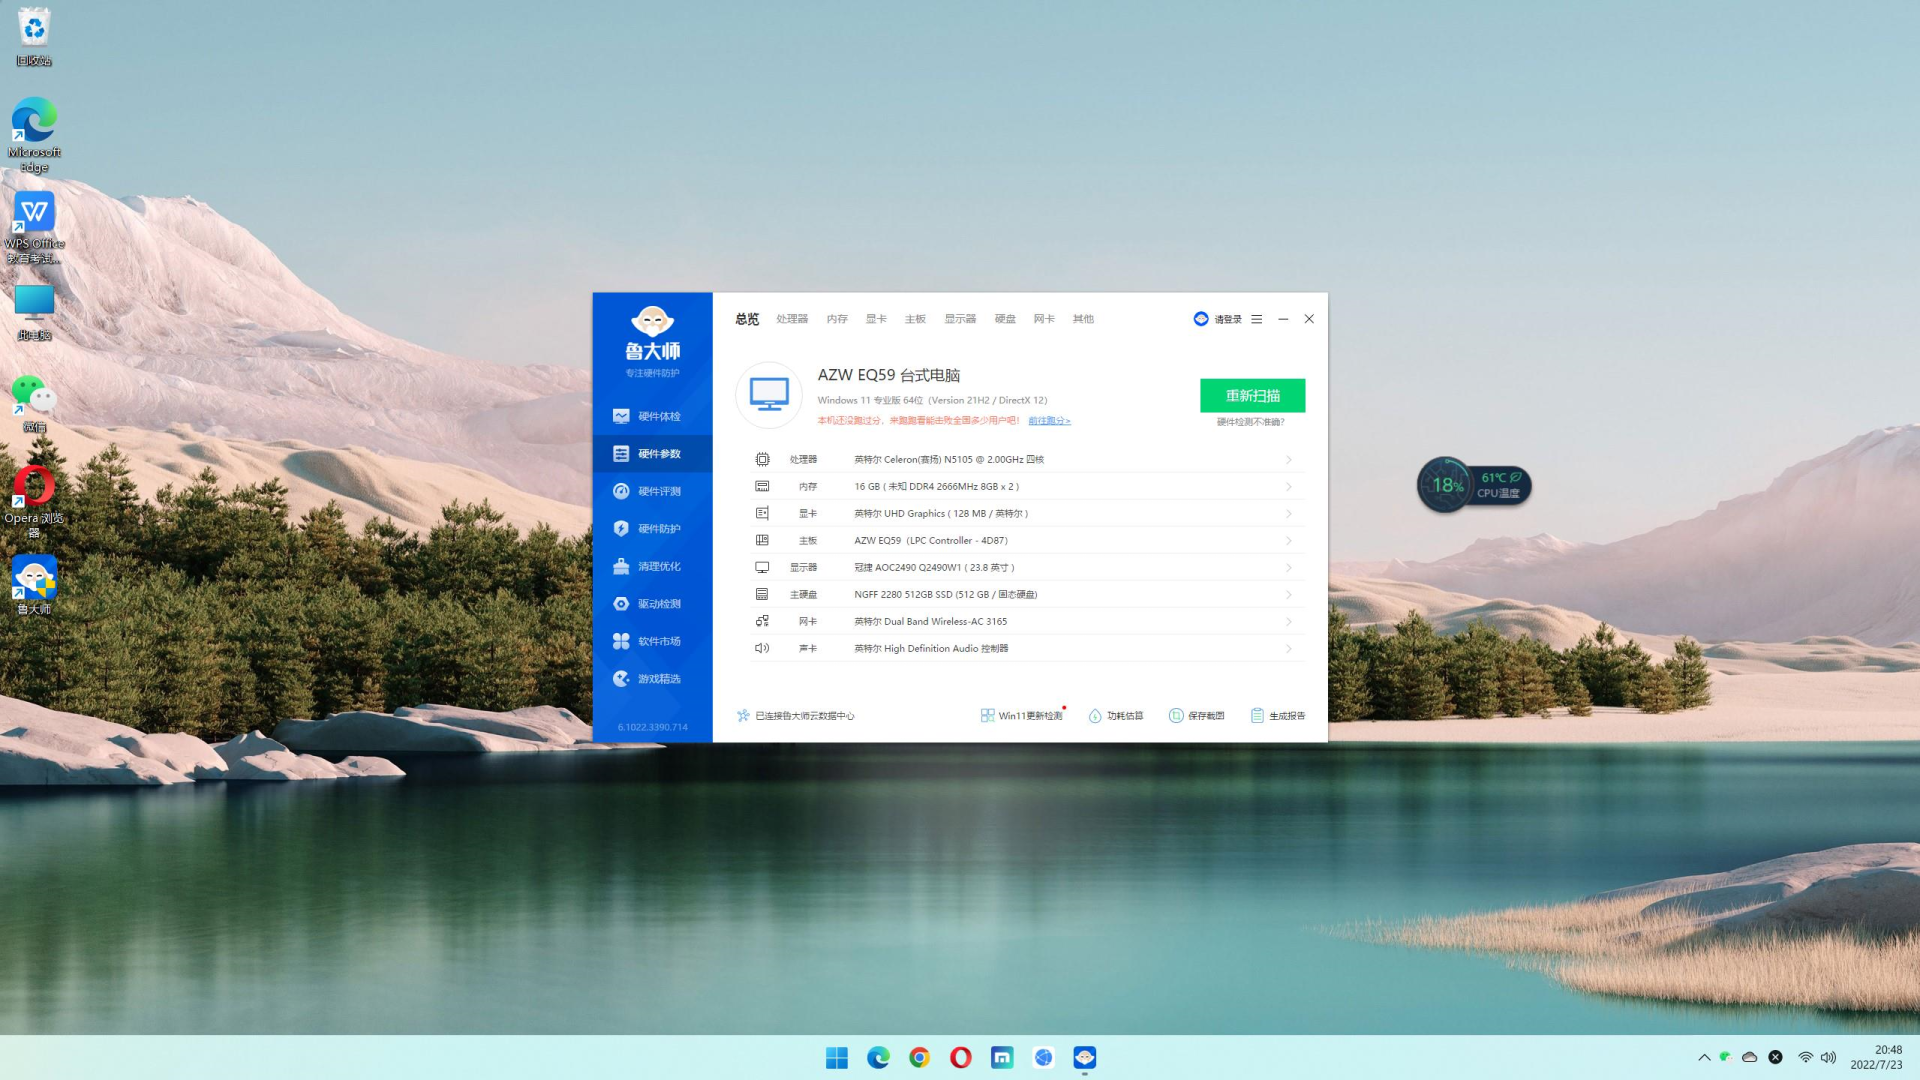
Task: Click 硬件检测不准确? link
Action: tap(1251, 422)
